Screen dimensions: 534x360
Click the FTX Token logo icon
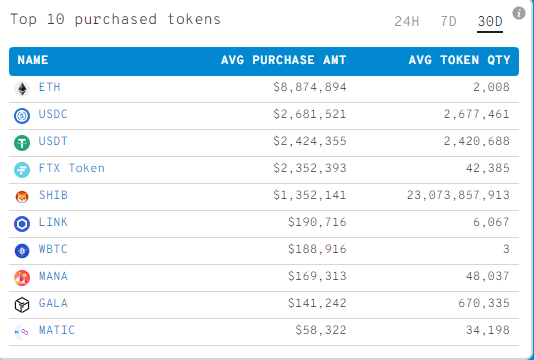point(22,170)
